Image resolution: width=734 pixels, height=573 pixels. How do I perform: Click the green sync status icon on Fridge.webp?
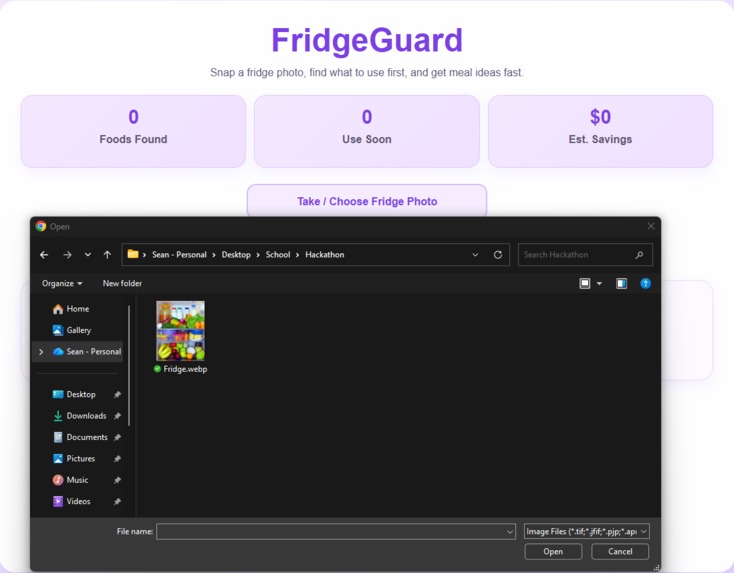(x=157, y=369)
